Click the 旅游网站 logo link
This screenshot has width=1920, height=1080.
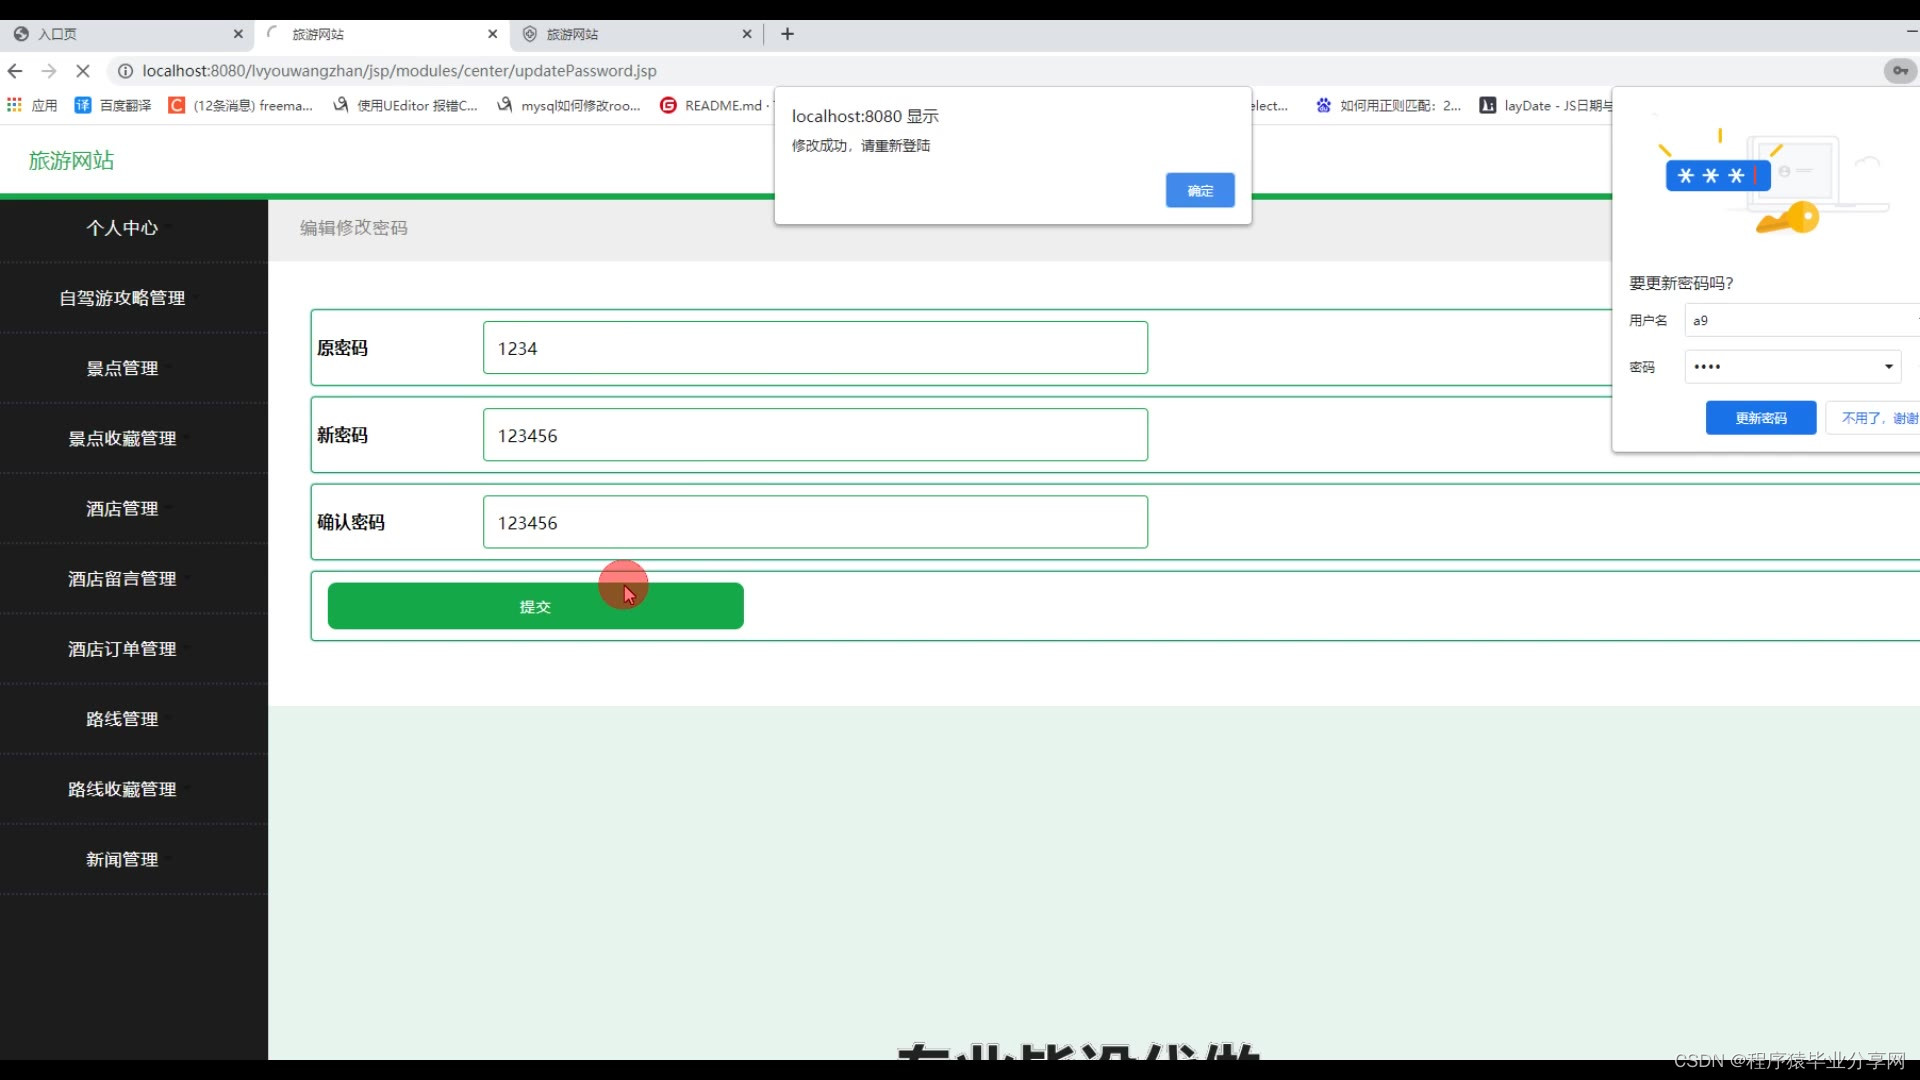tap(71, 161)
